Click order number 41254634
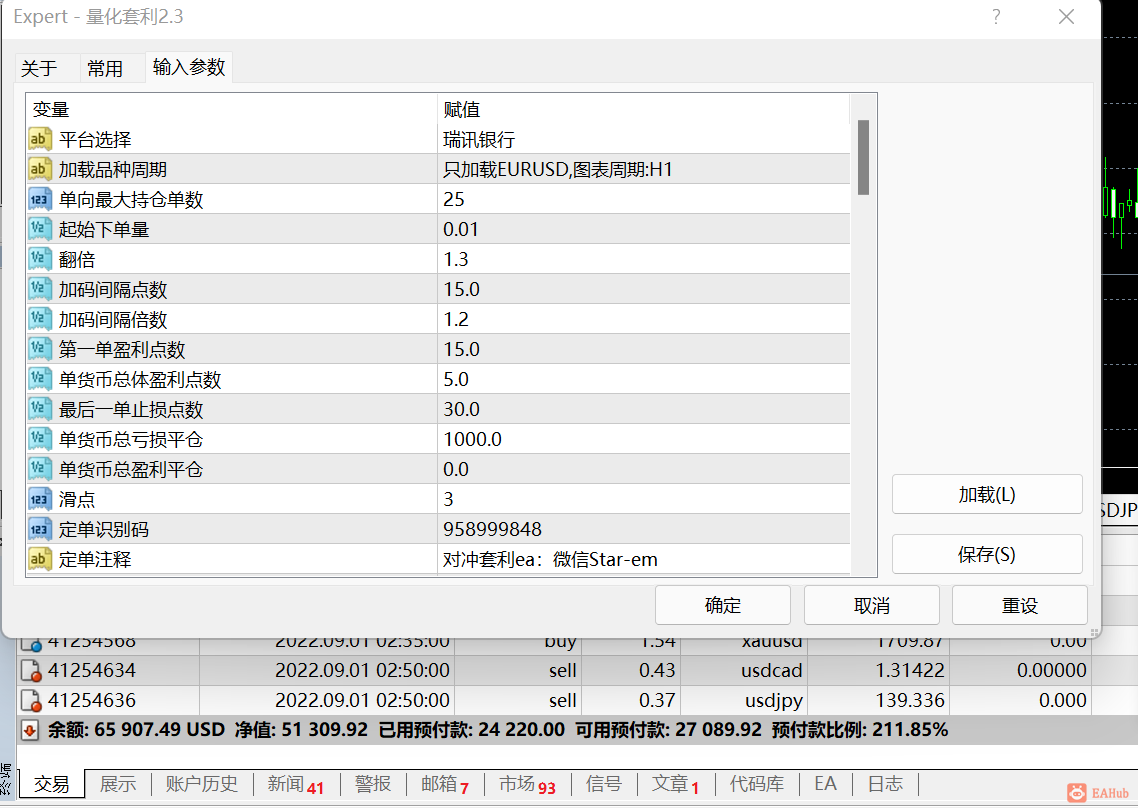This screenshot has width=1138, height=808. tap(91, 671)
